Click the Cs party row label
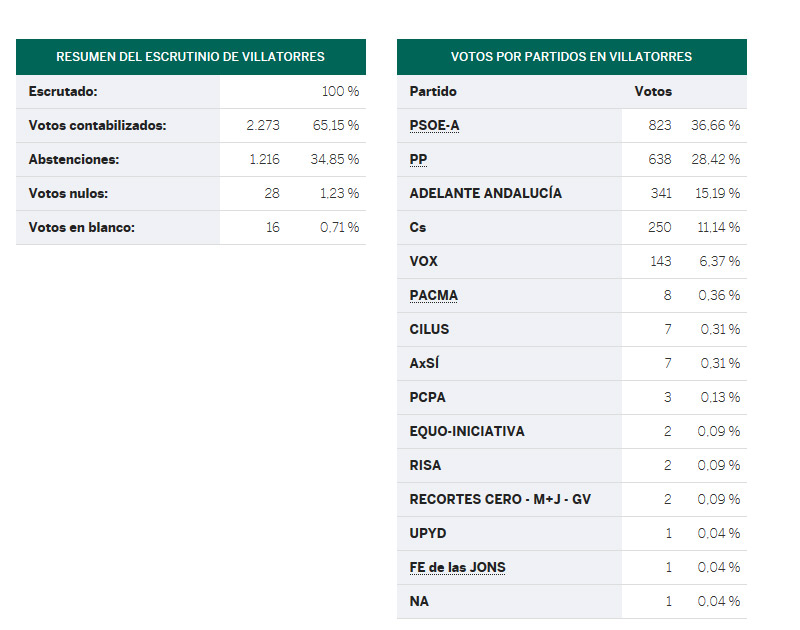The image size is (800, 630). click(x=418, y=228)
